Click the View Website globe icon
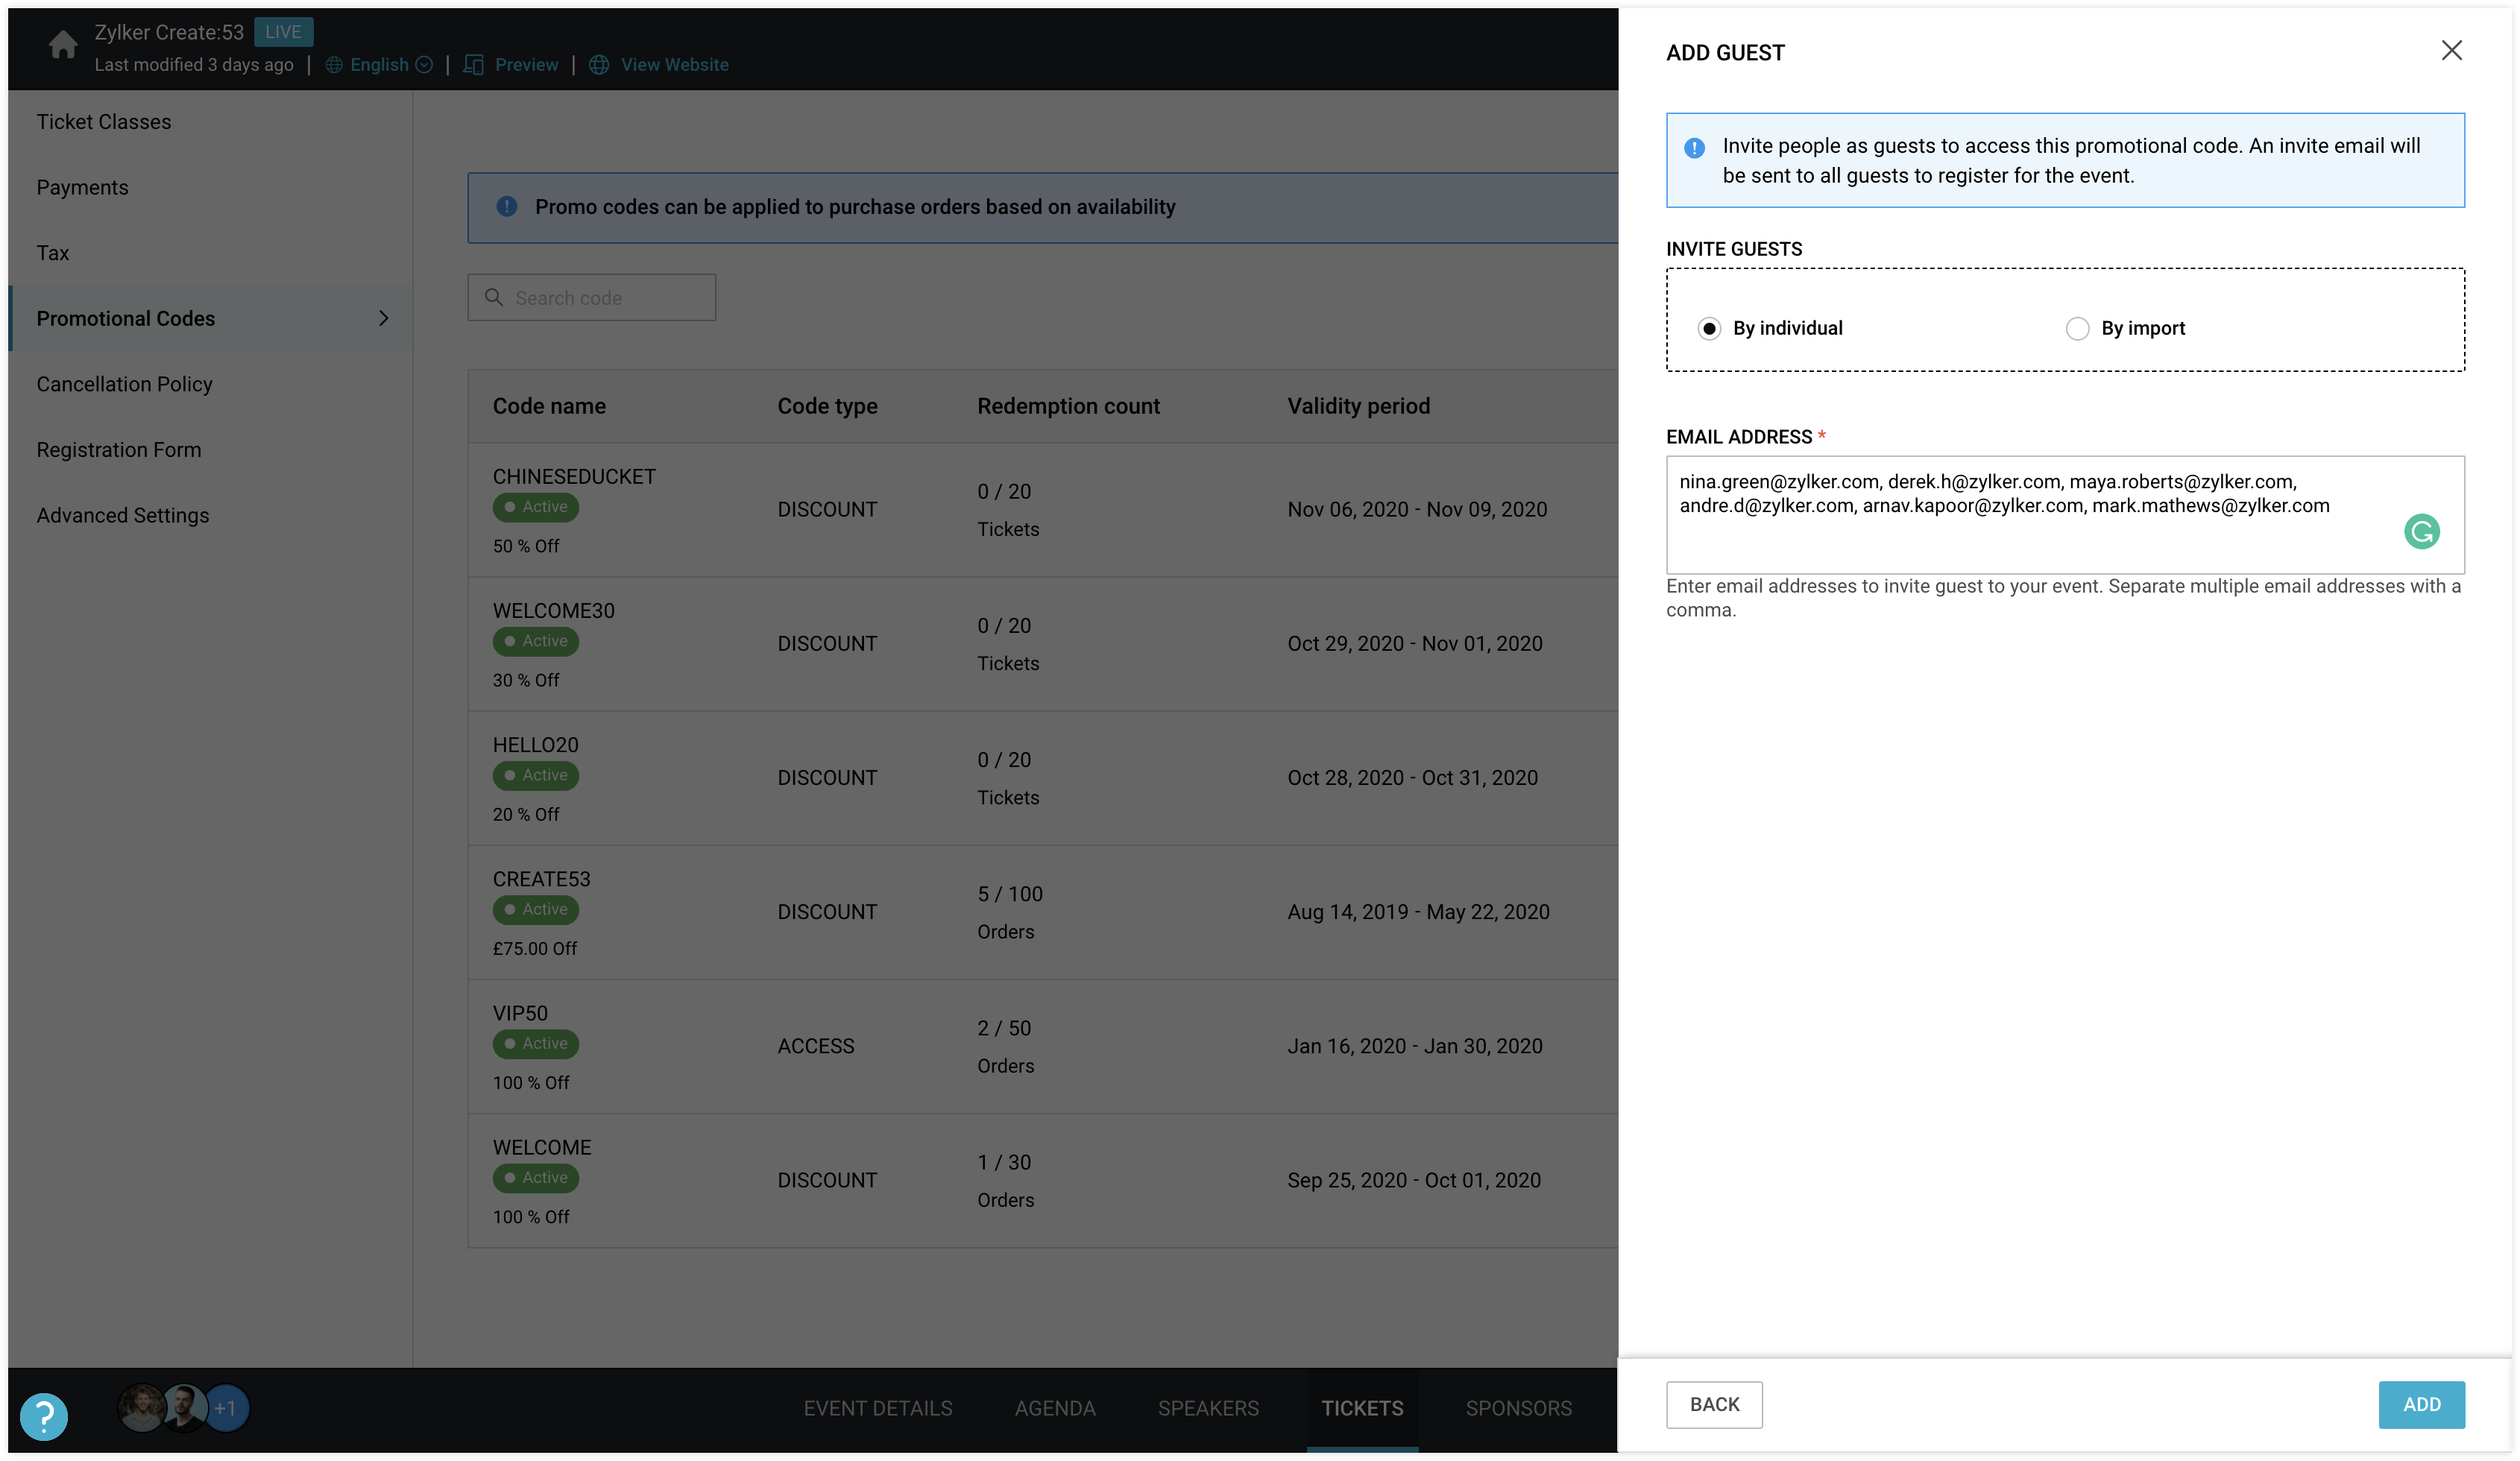The image size is (2520, 1461). 599,65
